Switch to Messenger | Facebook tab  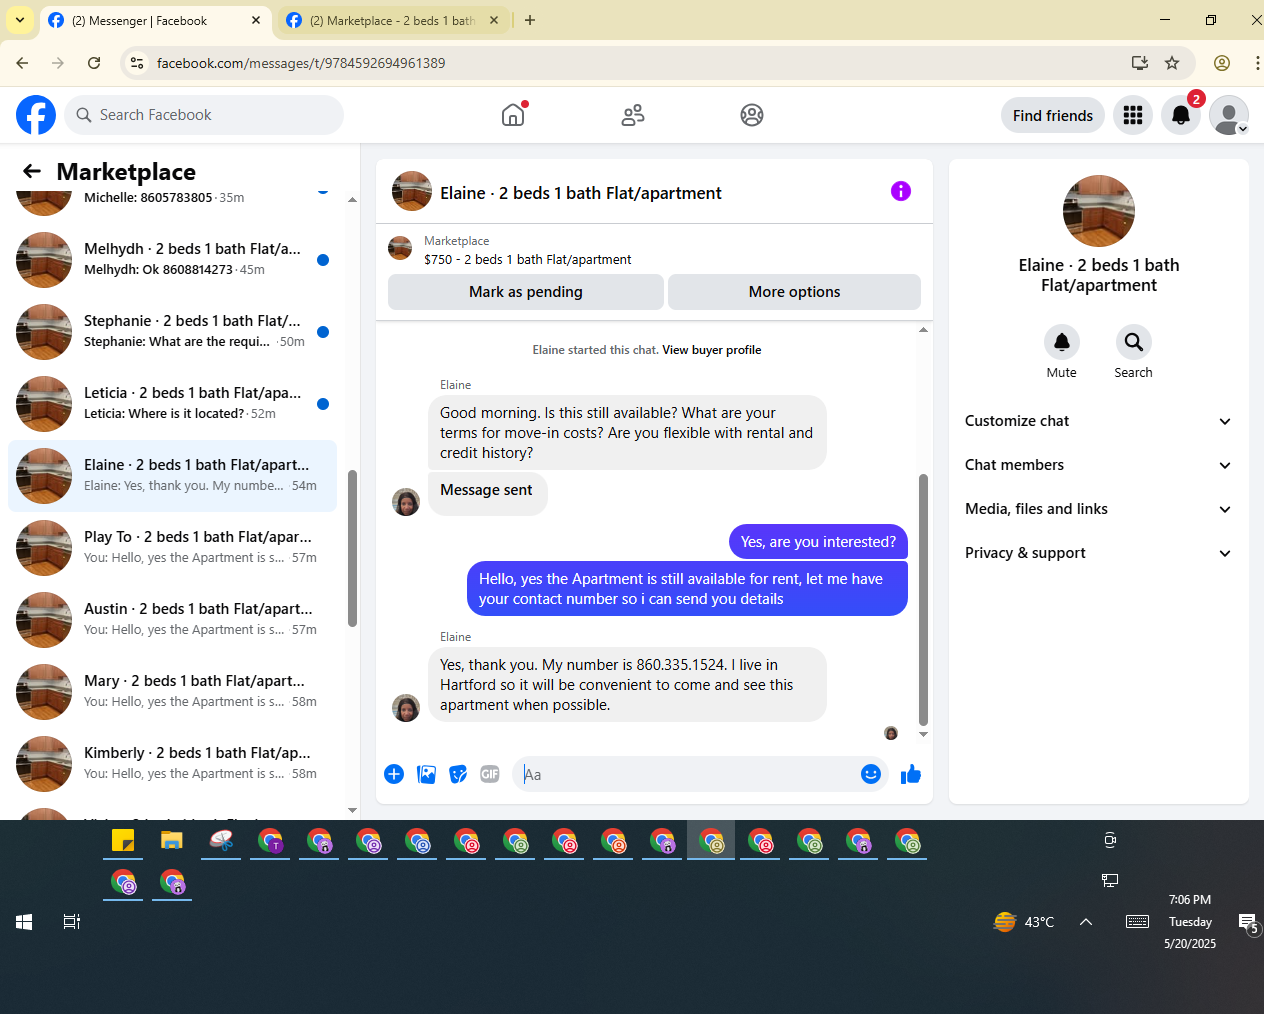click(155, 20)
